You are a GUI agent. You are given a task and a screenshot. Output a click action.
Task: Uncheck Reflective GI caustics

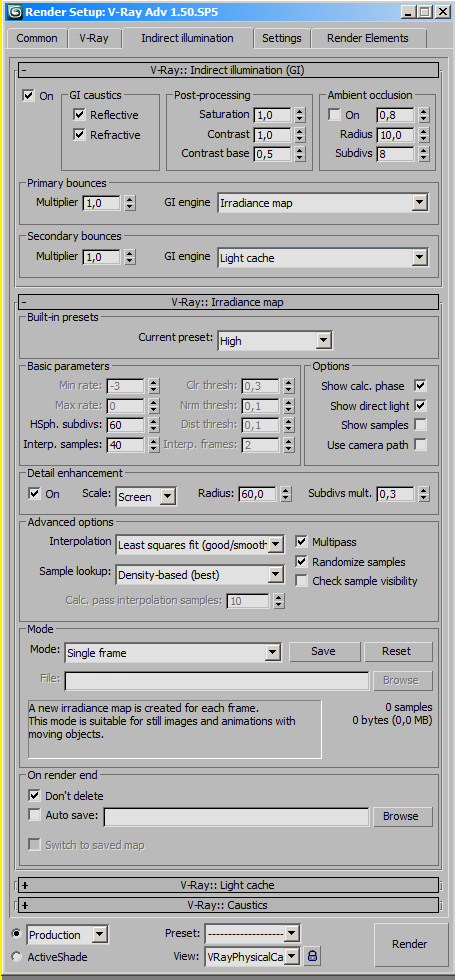point(79,114)
